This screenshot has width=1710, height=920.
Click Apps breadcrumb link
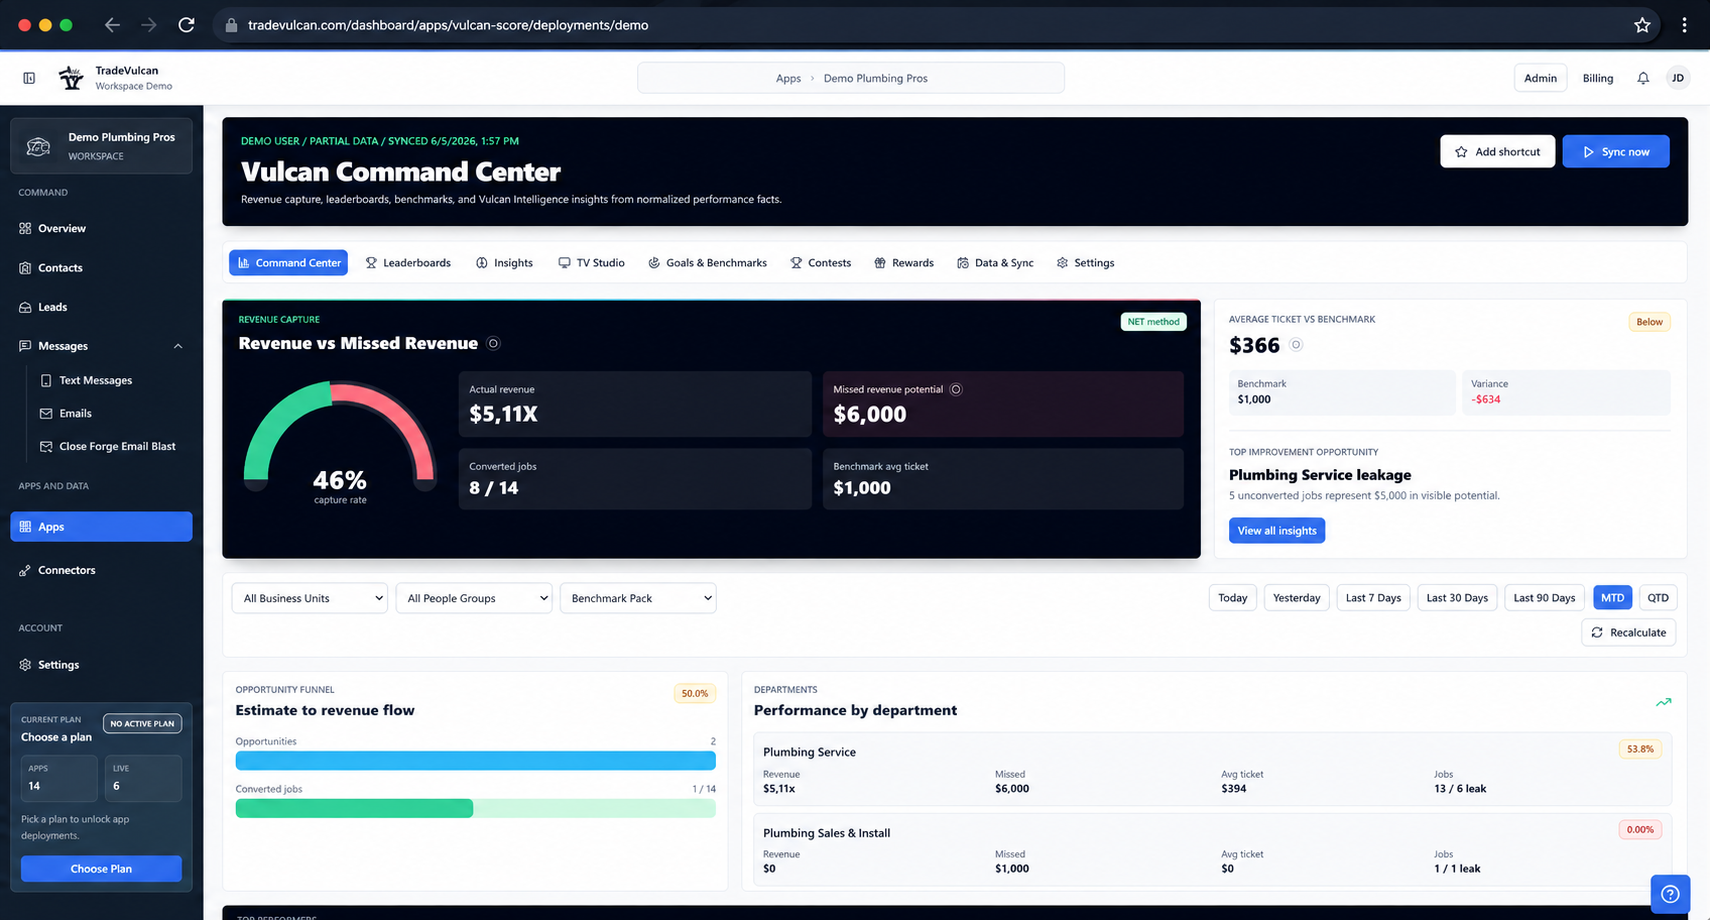(788, 78)
